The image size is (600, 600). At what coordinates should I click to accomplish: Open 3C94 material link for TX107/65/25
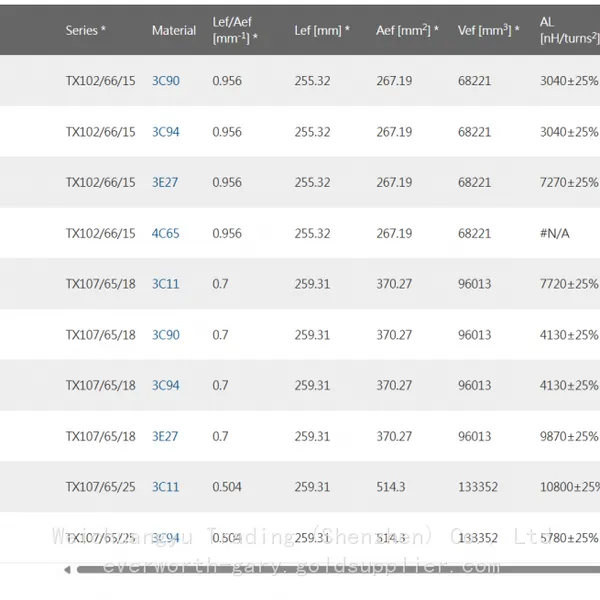[x=166, y=538]
